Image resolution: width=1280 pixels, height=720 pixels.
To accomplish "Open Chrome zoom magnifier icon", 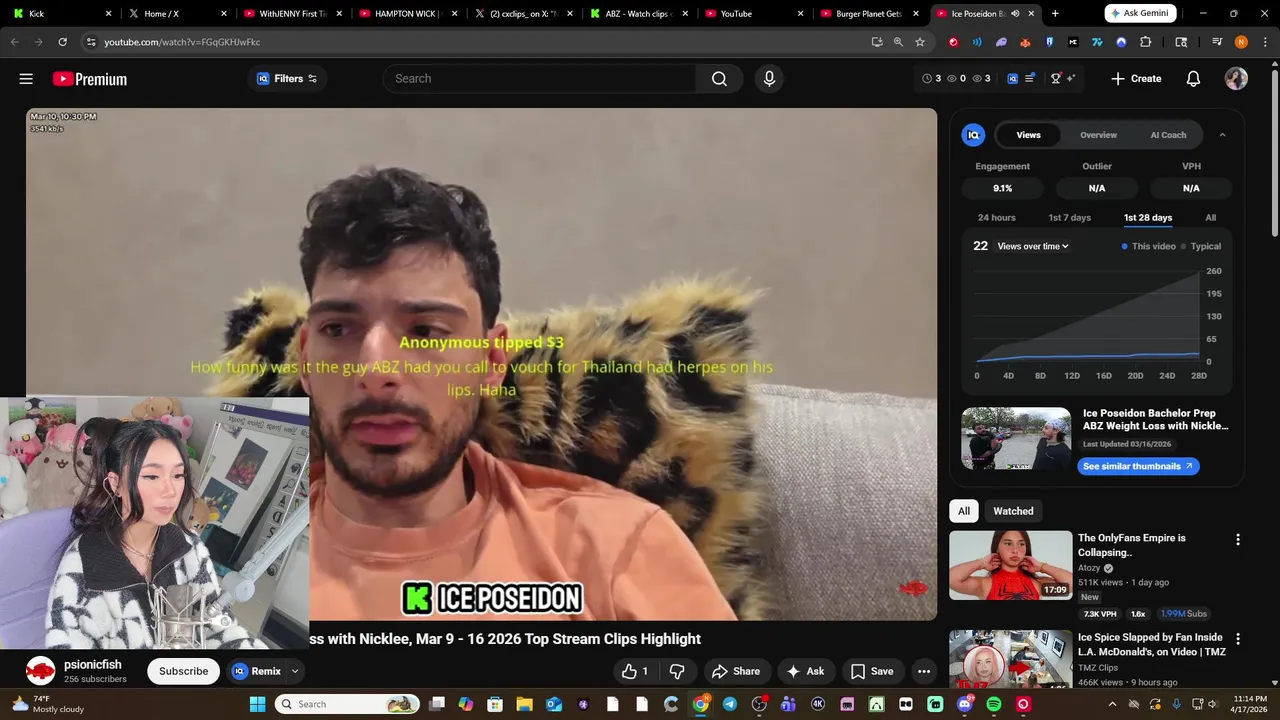I will 898,42.
